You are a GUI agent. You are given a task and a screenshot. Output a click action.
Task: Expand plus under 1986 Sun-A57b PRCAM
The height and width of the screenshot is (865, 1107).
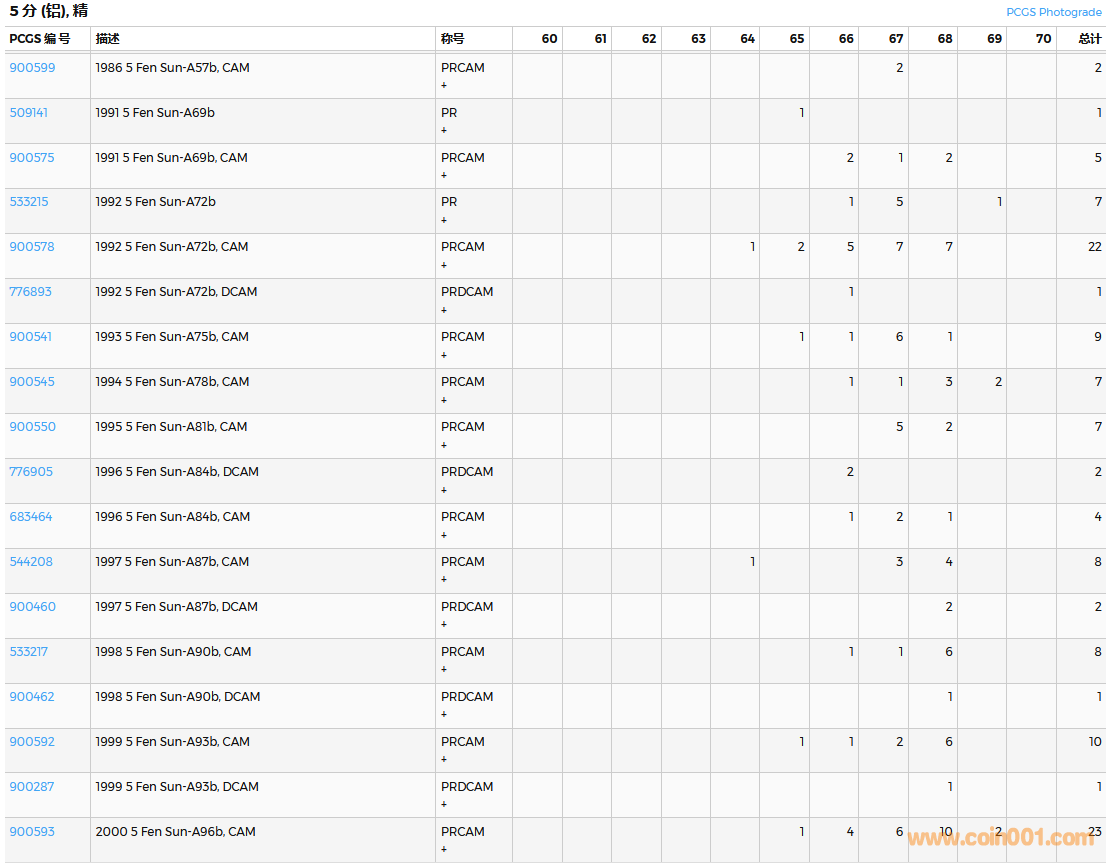point(444,86)
